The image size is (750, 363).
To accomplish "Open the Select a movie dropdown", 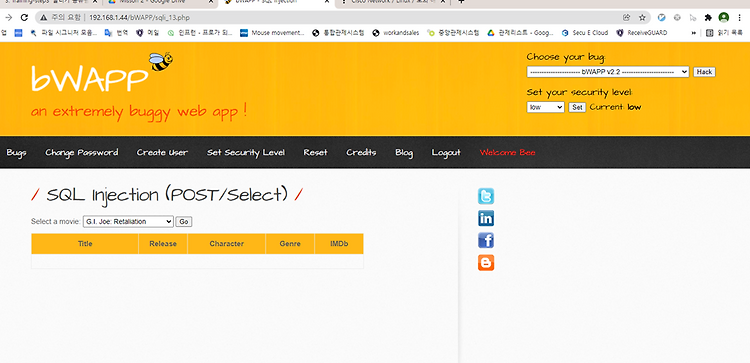I will 128,221.
